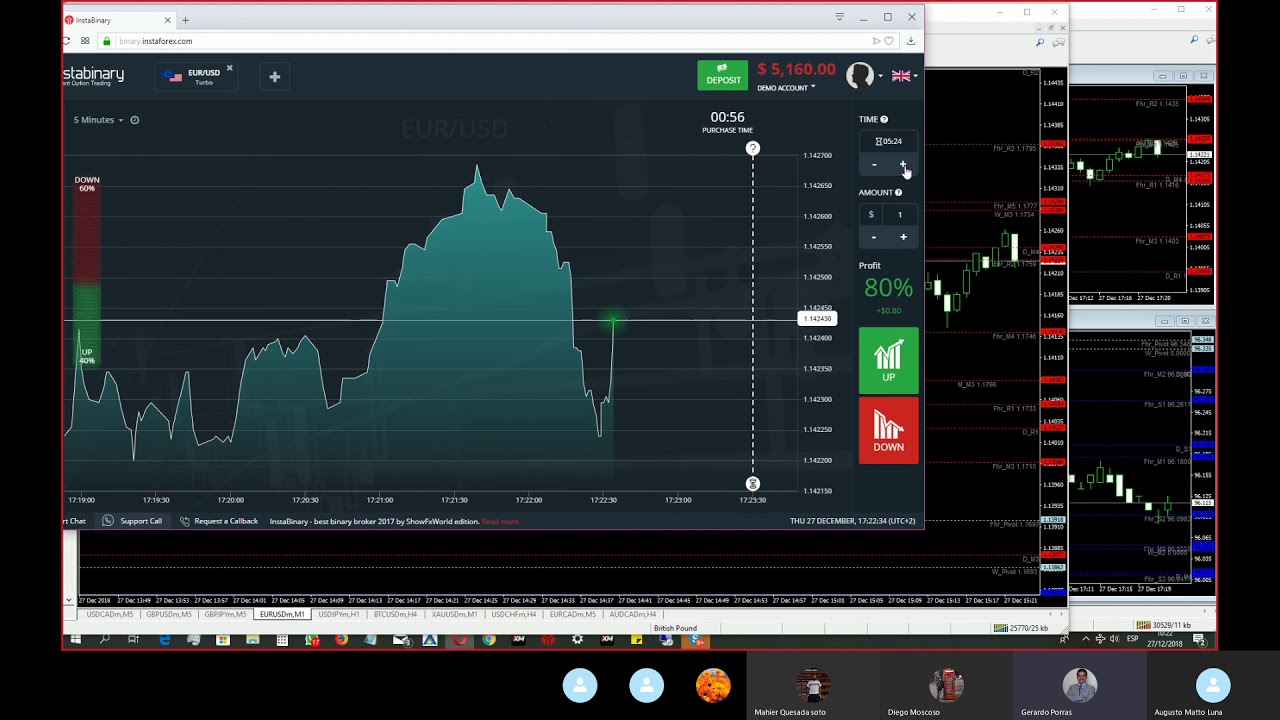
Task: Open a new browser tab
Action: 185,19
